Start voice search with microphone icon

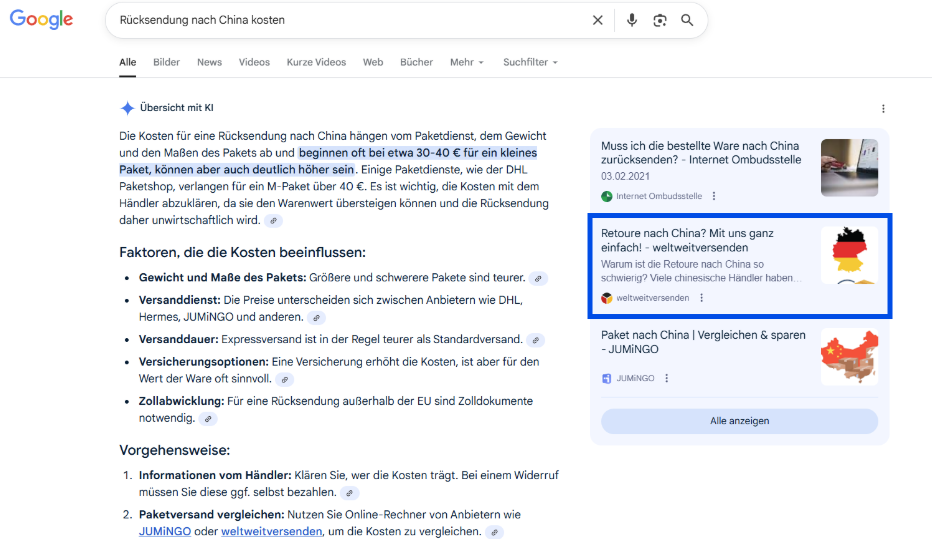click(631, 20)
